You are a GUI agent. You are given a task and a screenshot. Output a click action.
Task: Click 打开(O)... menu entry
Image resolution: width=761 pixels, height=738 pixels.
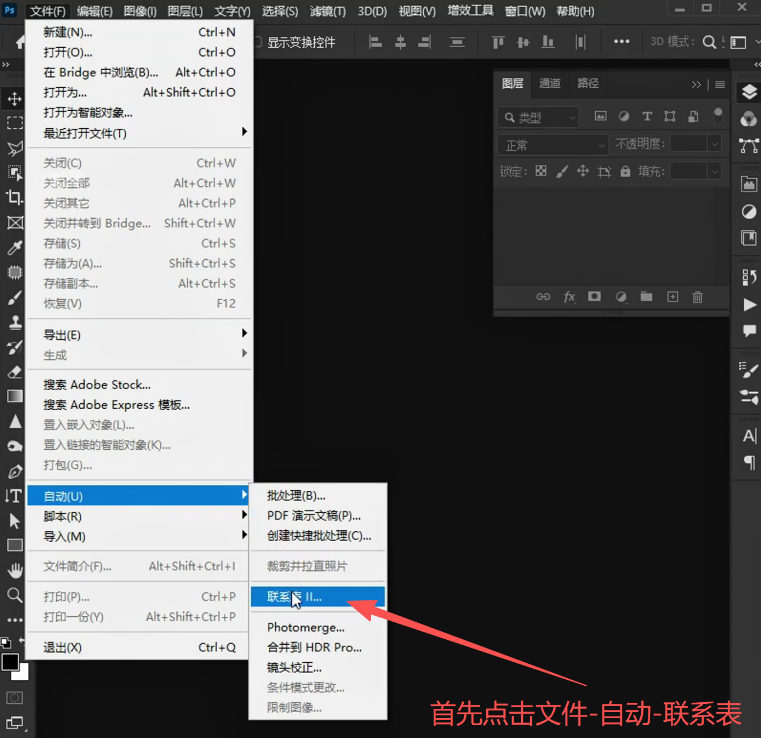coord(140,52)
